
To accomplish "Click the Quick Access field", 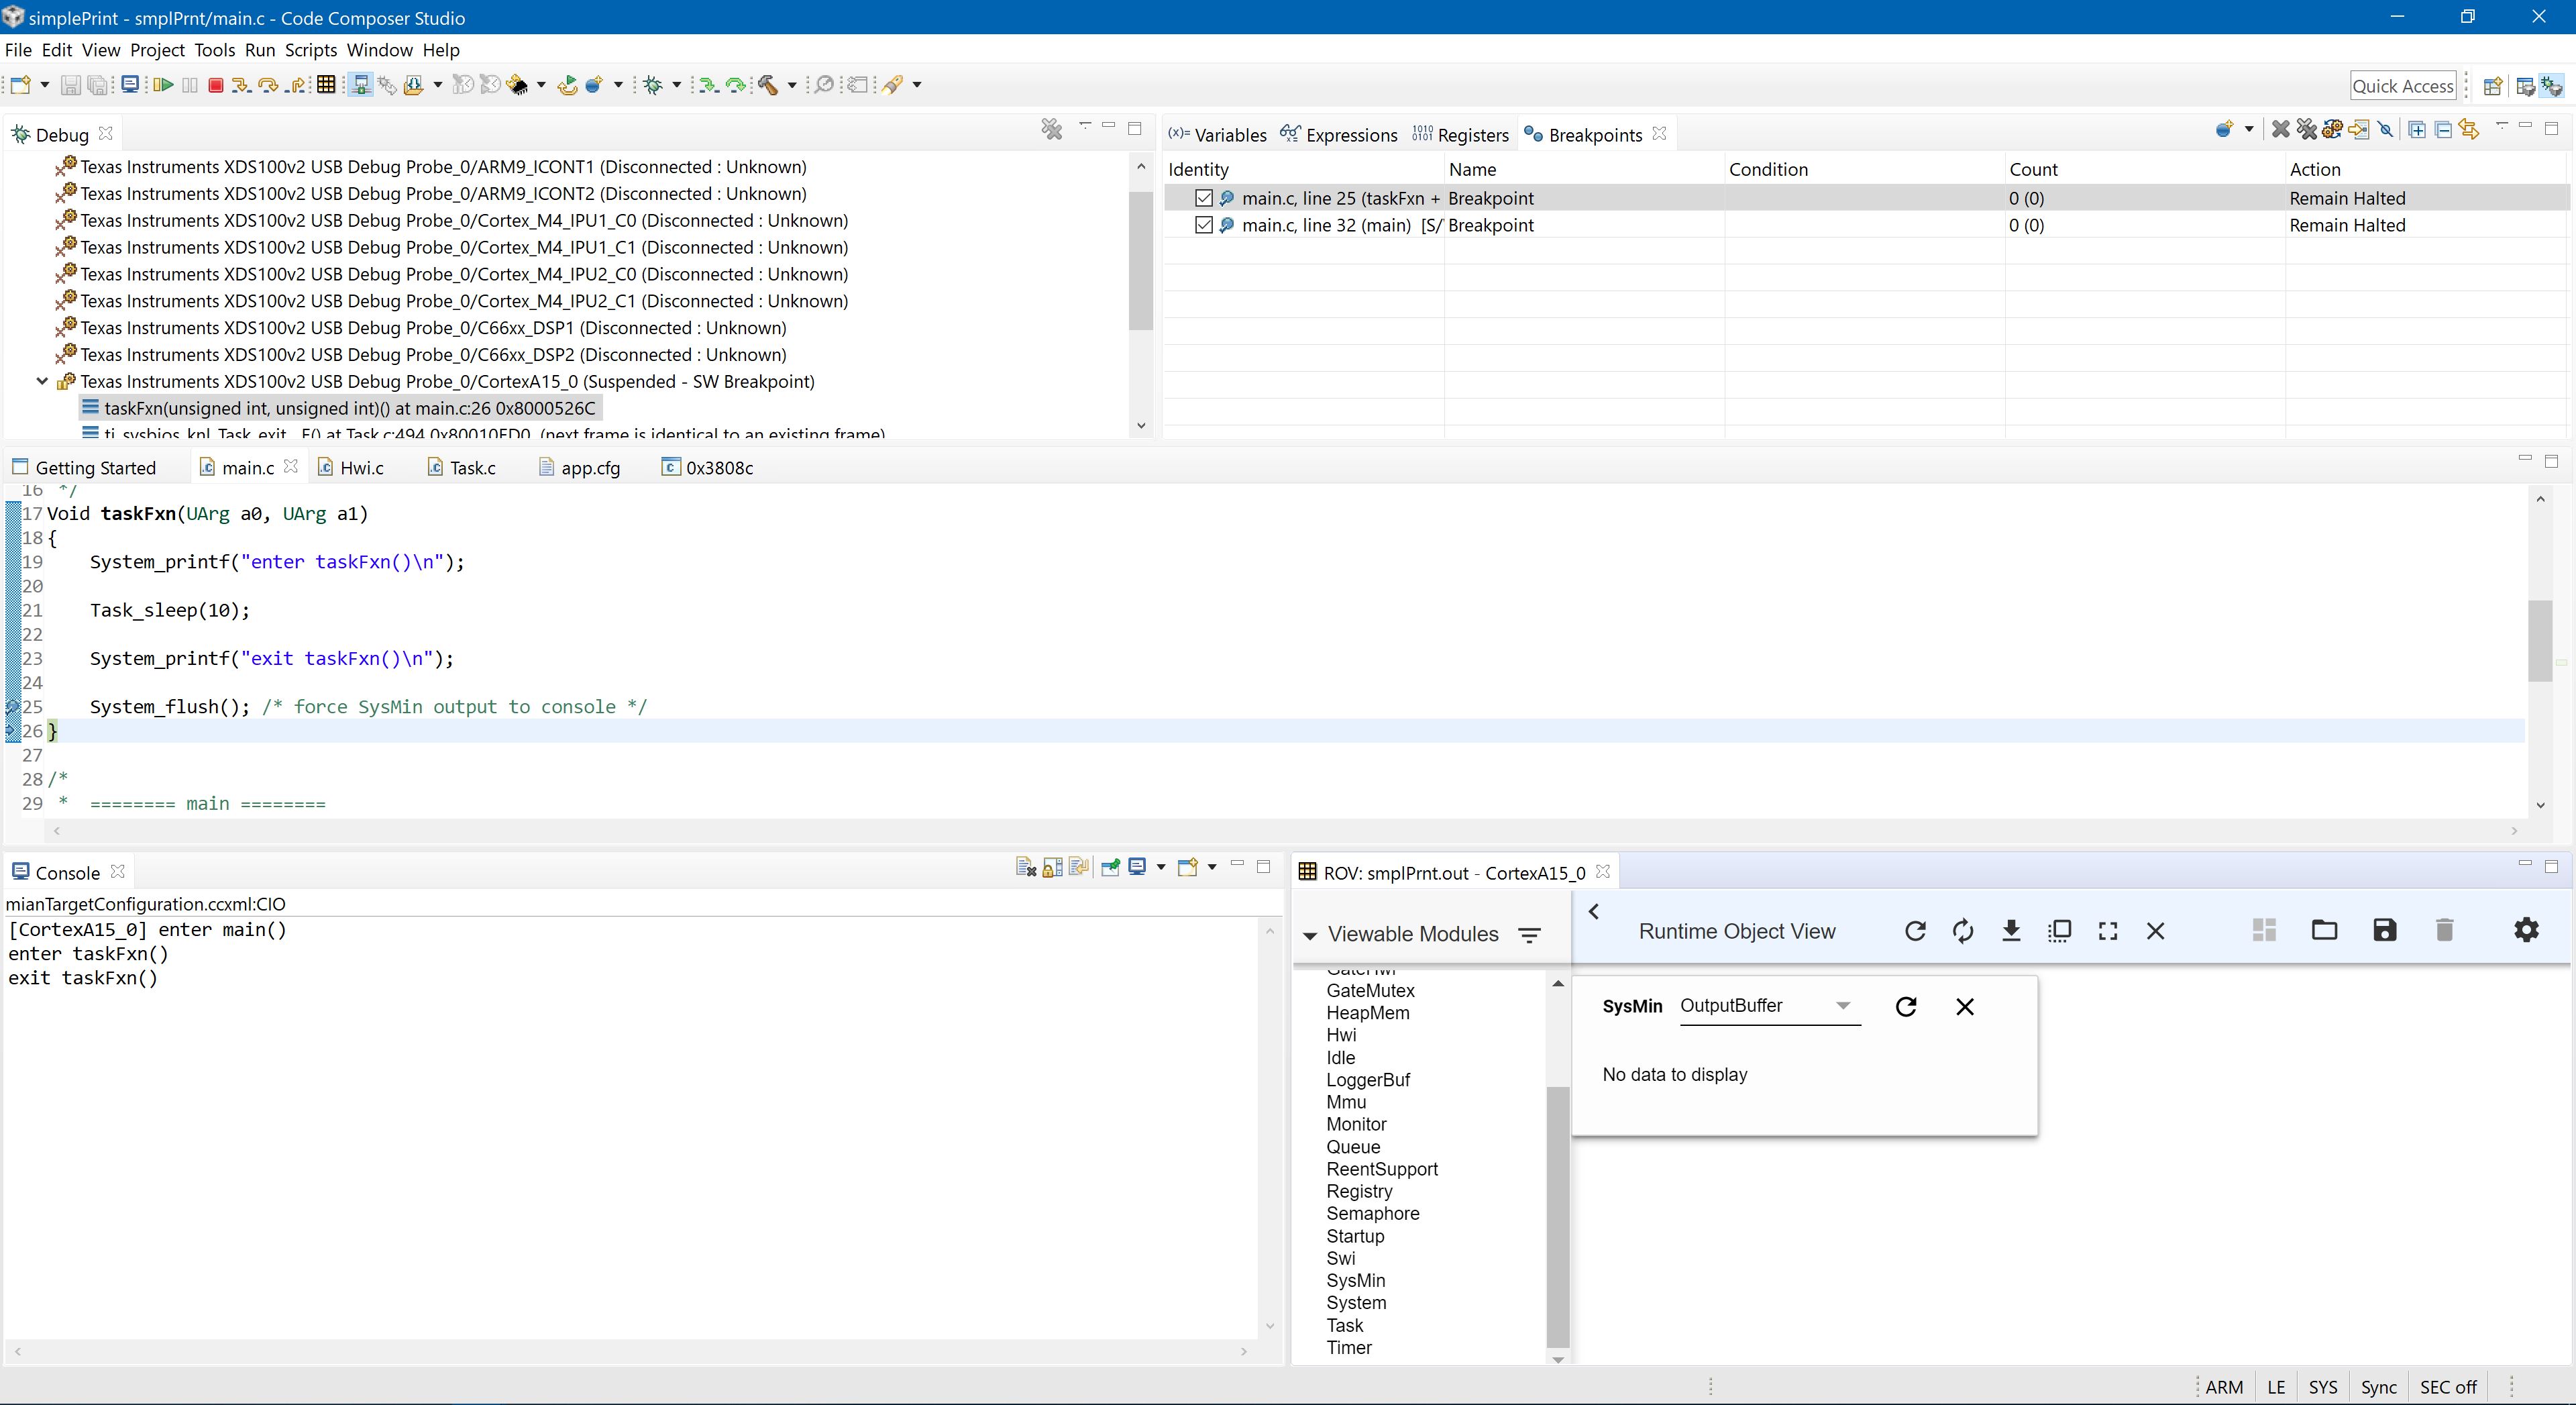I will click(2402, 86).
